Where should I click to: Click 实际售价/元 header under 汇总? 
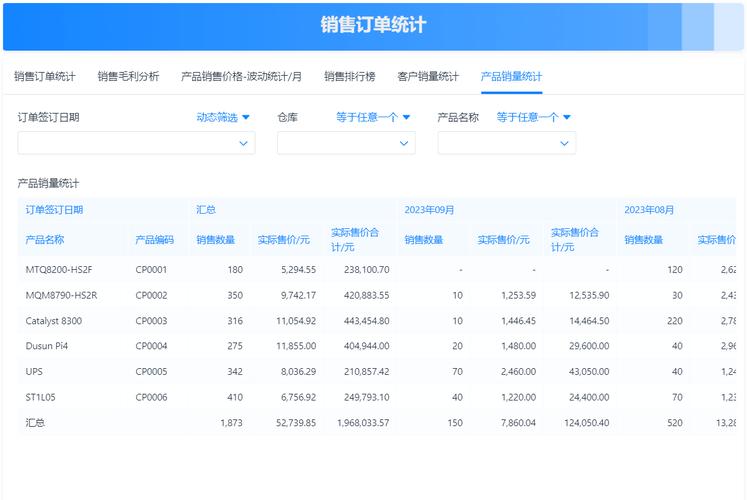tap(284, 240)
